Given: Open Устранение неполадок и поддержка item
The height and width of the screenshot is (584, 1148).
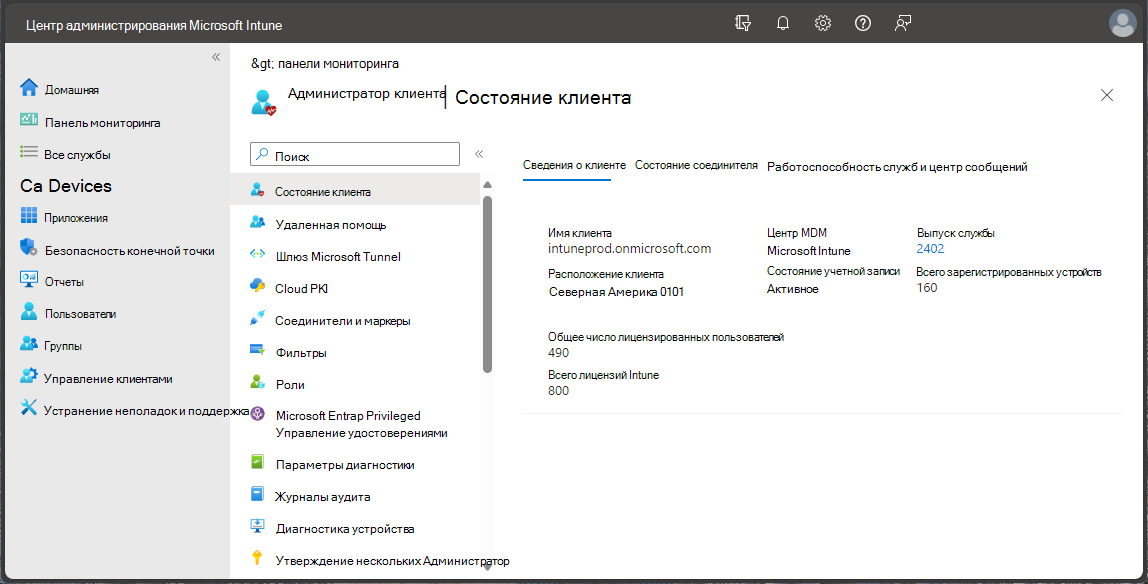Looking at the screenshot, I should 146,411.
